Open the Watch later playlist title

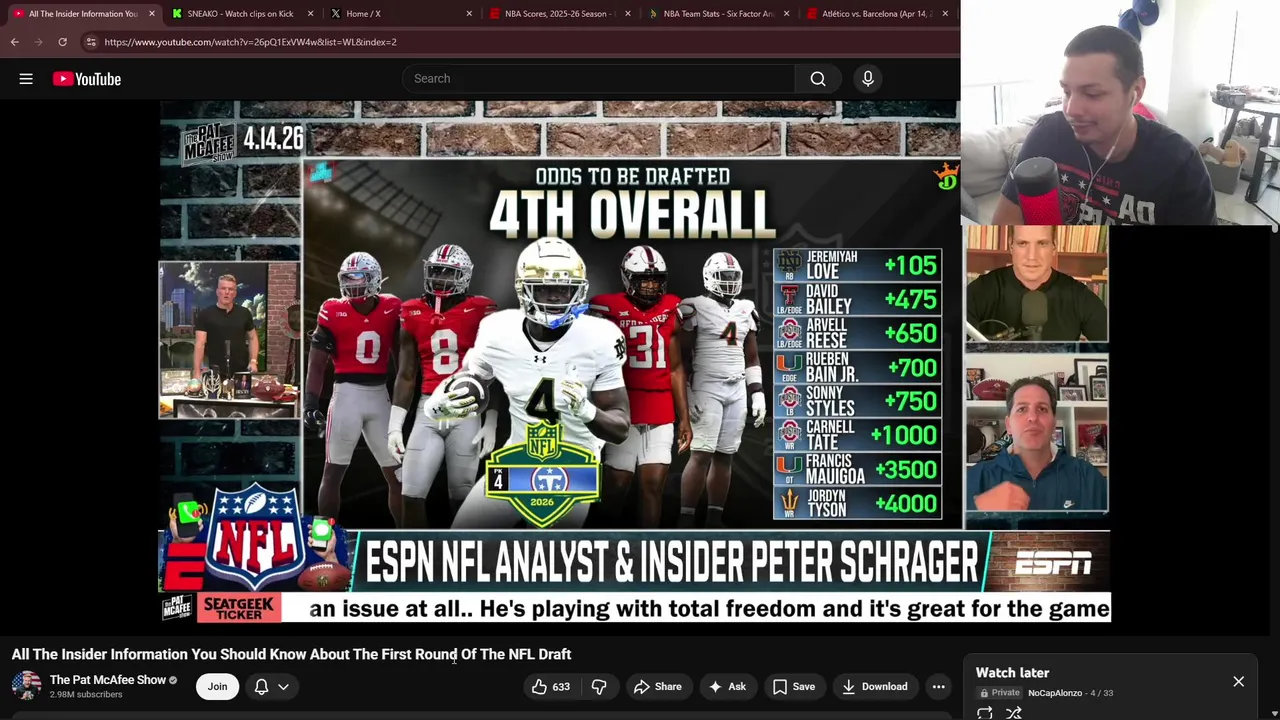[x=1012, y=673]
